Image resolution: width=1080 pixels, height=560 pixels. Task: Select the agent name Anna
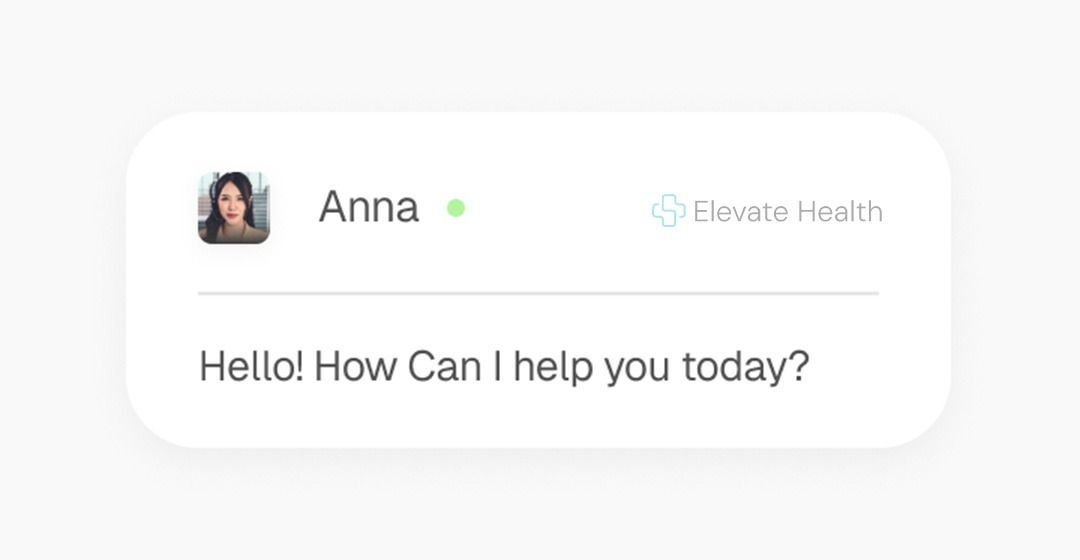(x=369, y=207)
